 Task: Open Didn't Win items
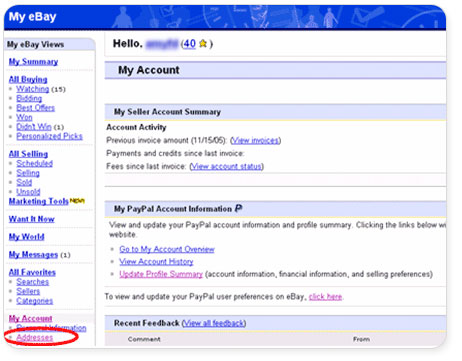[x=34, y=127]
